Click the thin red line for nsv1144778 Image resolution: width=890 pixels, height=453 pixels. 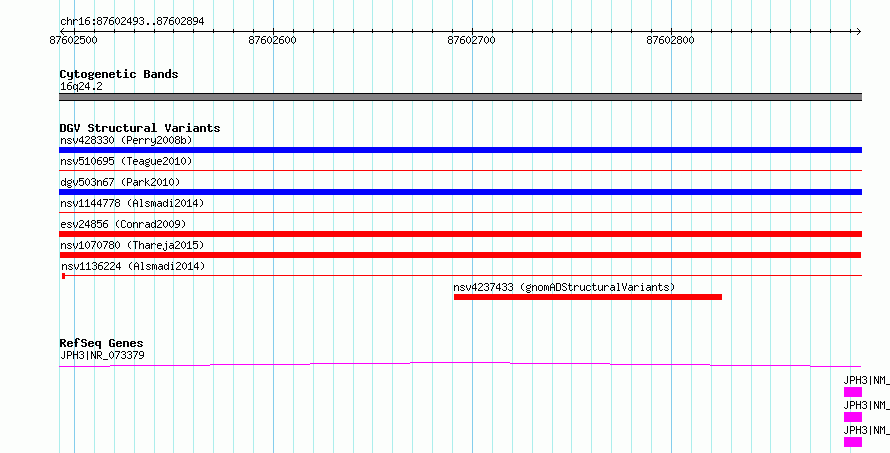460,212
